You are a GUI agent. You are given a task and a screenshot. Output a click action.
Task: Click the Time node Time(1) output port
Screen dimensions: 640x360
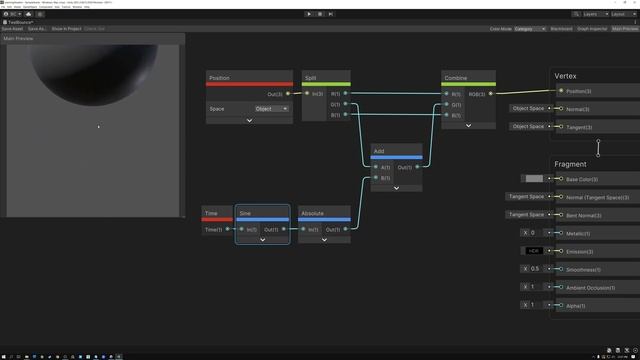tap(228, 229)
